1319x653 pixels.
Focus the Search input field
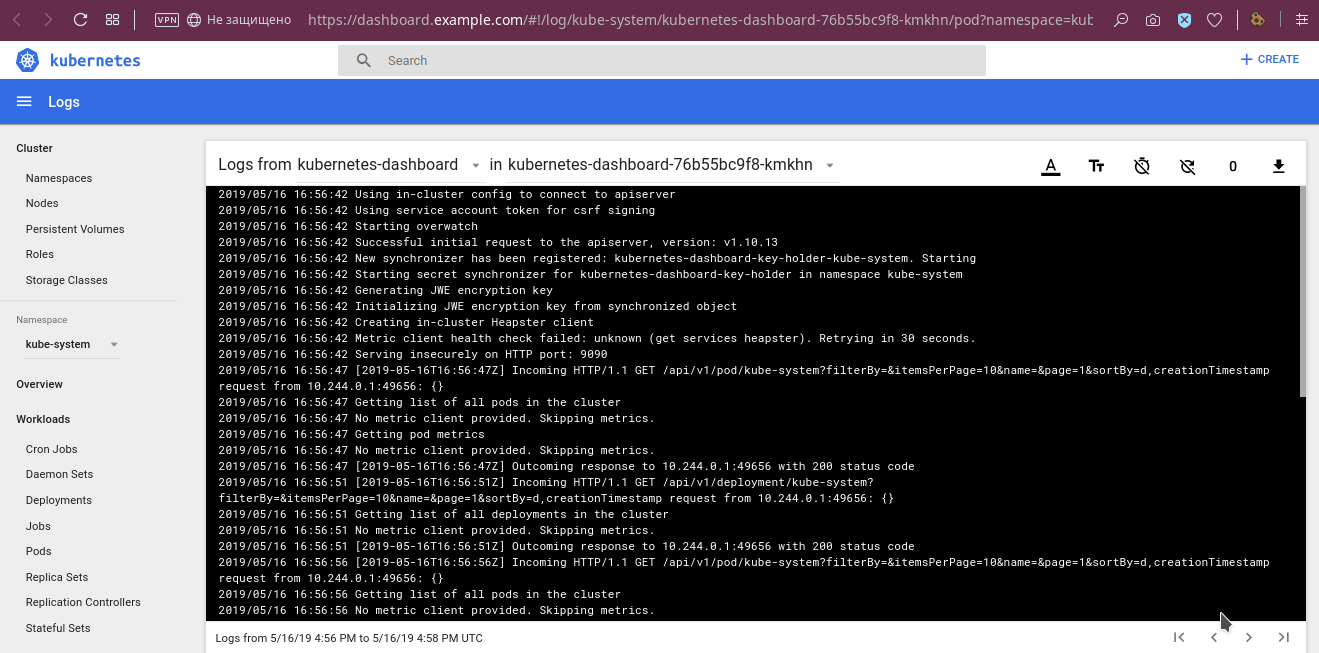pos(661,60)
